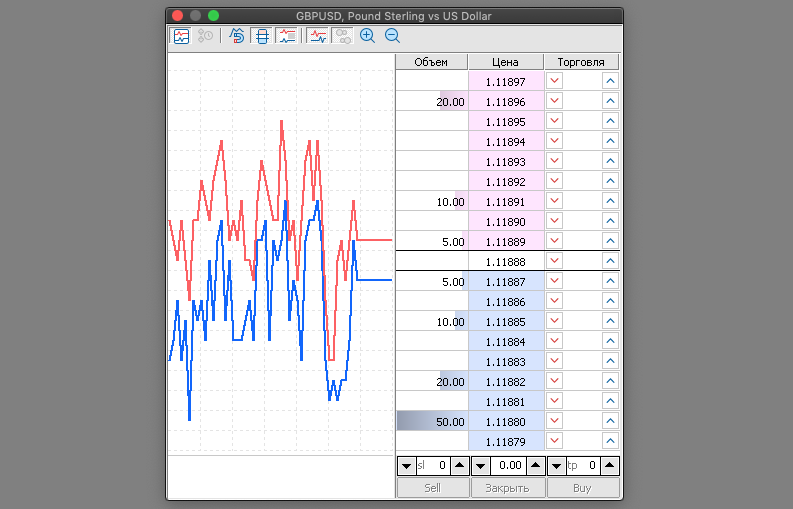Click blue buy arrow at price 1.11897
Image resolution: width=793 pixels, height=509 pixels.
pos(610,81)
